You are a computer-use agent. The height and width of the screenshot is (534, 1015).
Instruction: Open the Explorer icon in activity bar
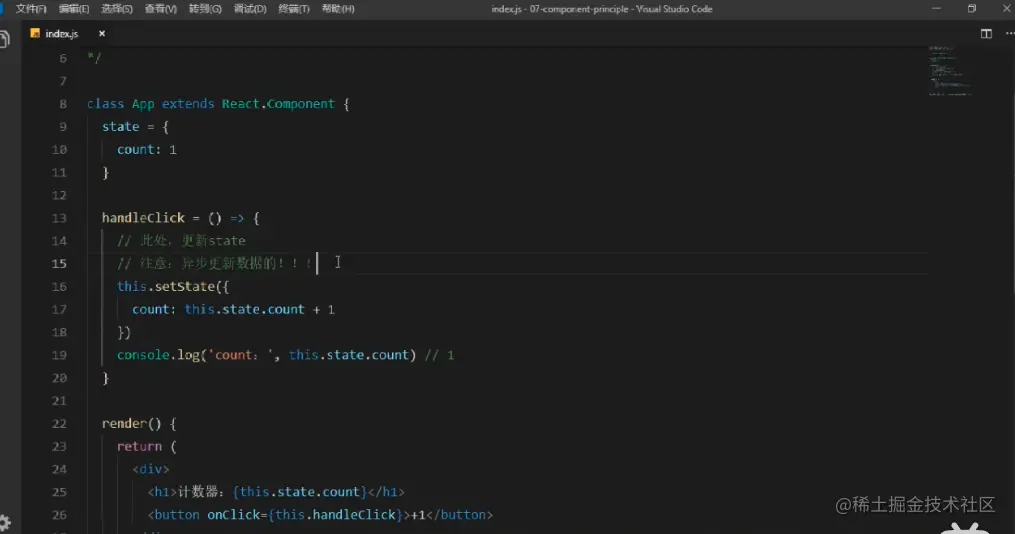[x=5, y=39]
